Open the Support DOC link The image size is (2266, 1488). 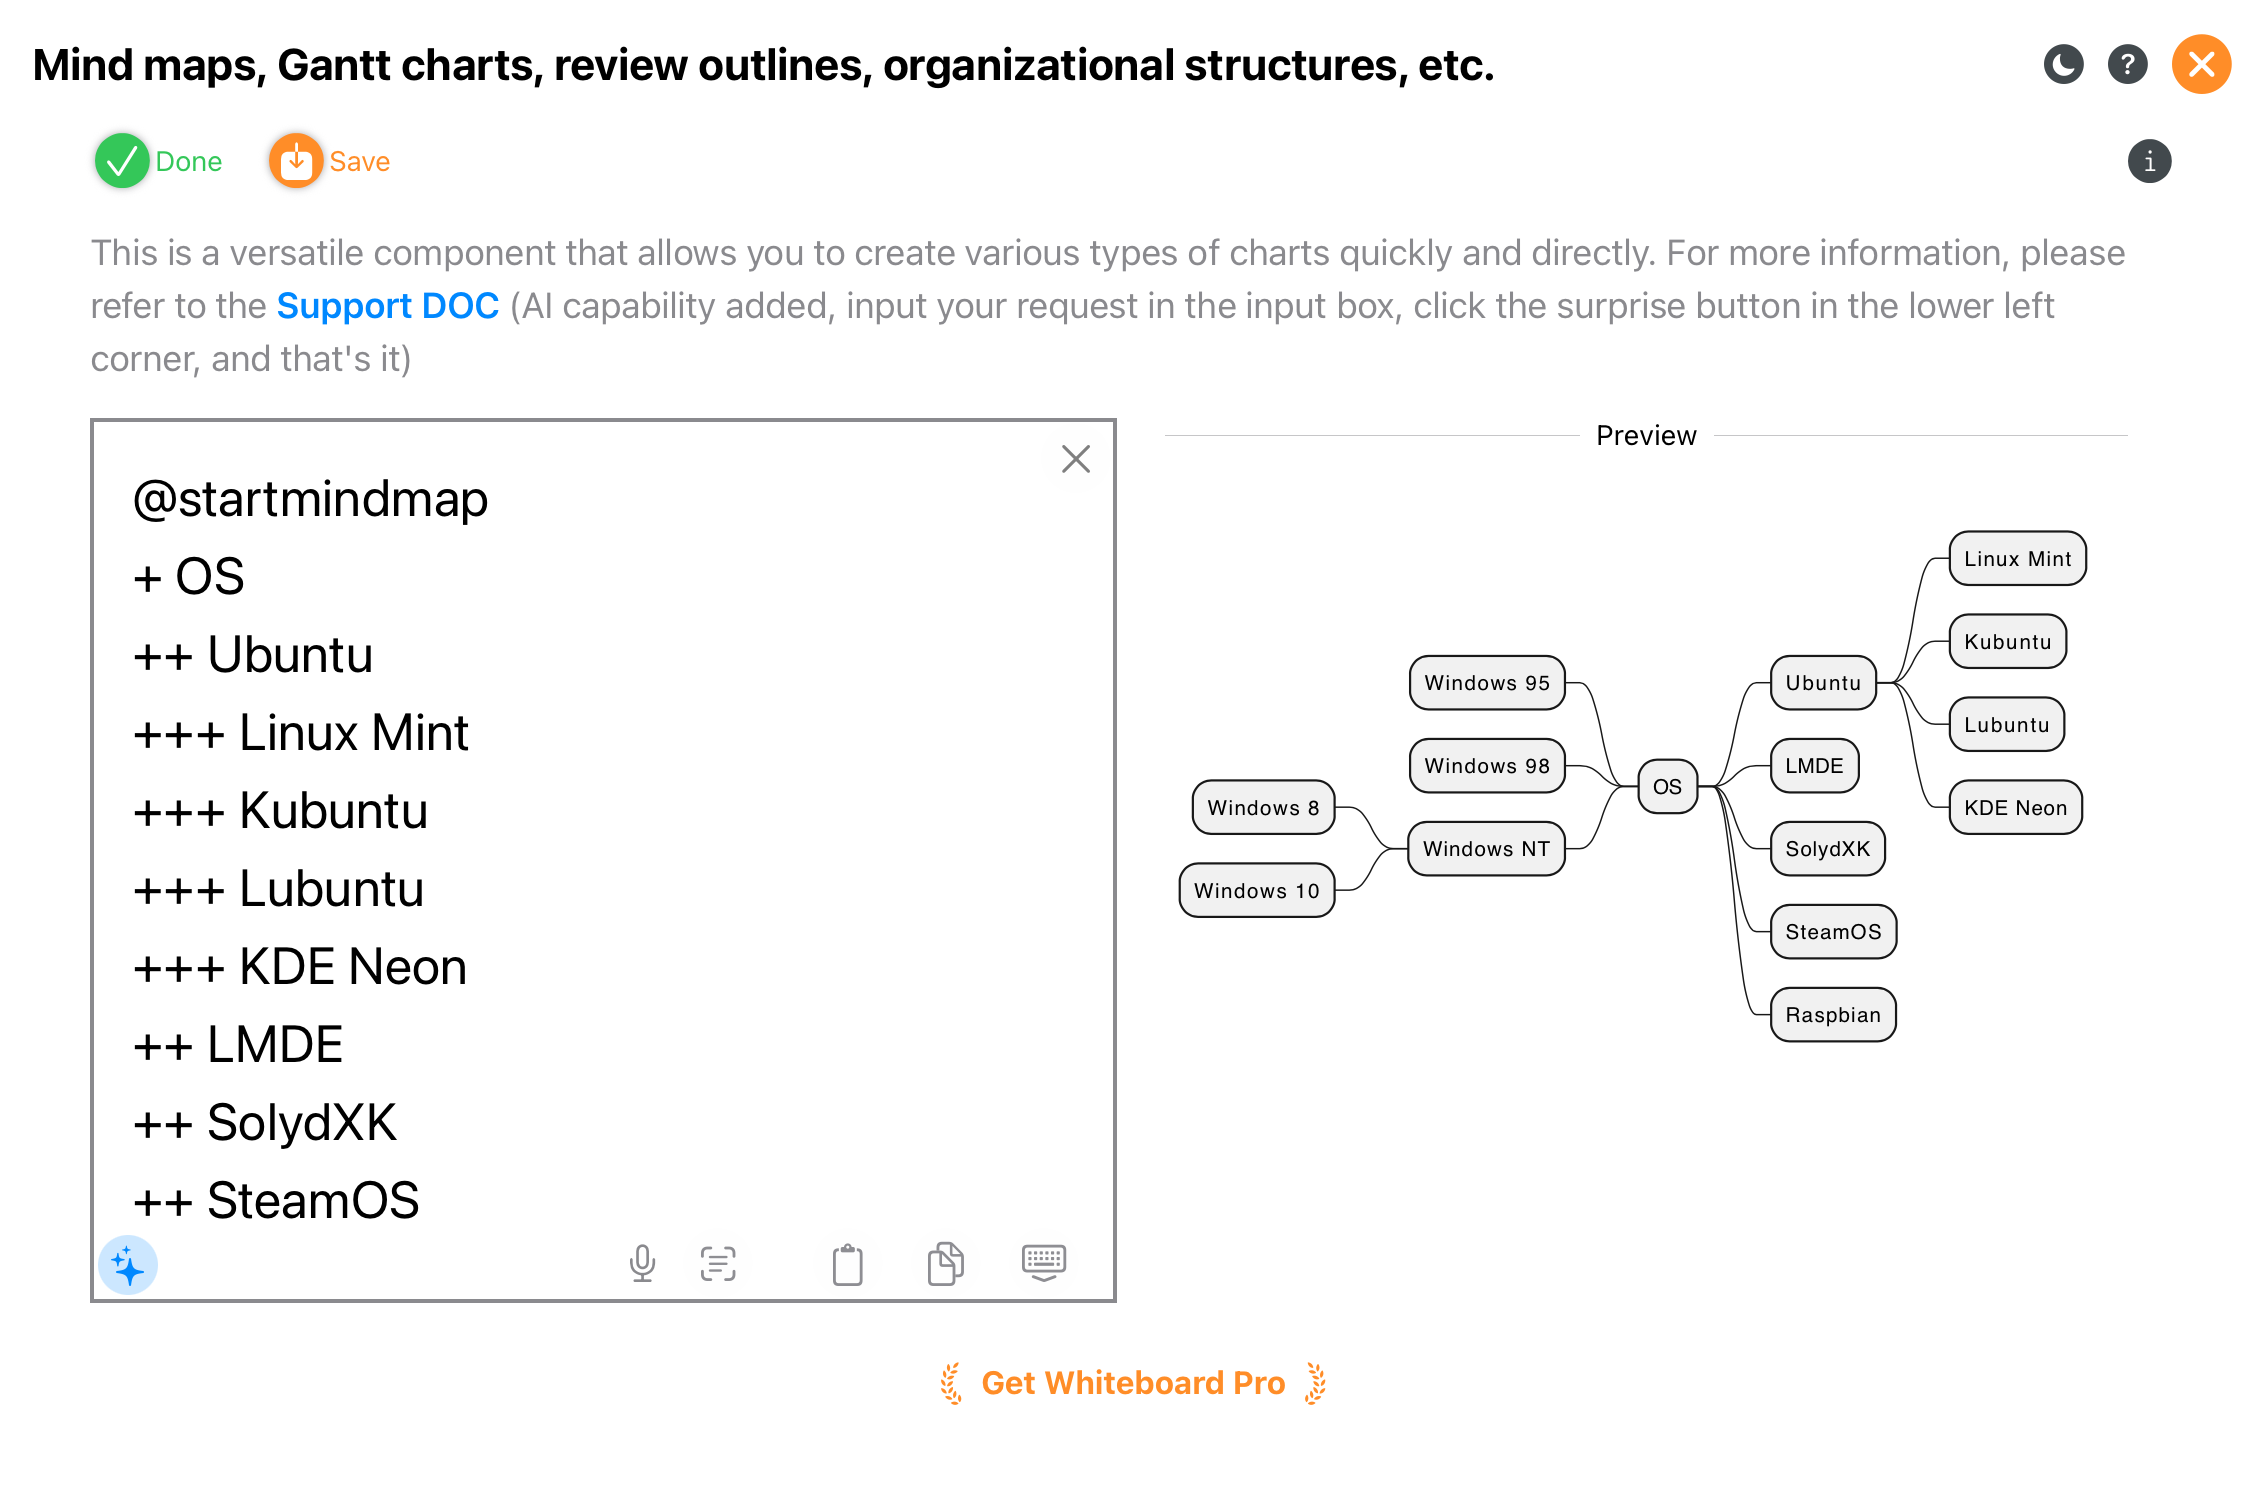(387, 306)
